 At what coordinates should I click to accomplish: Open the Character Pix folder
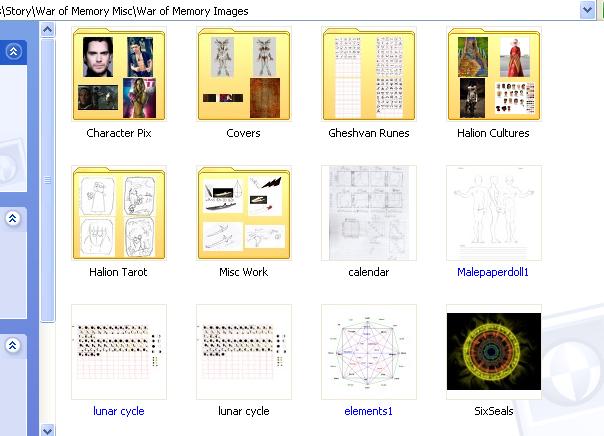(x=119, y=75)
